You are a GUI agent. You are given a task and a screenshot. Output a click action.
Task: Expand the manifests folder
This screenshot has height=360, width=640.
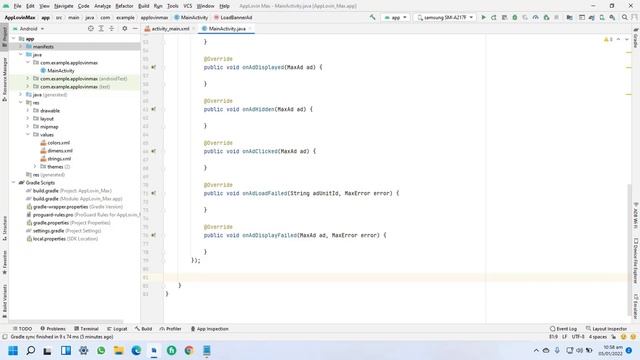point(21,47)
